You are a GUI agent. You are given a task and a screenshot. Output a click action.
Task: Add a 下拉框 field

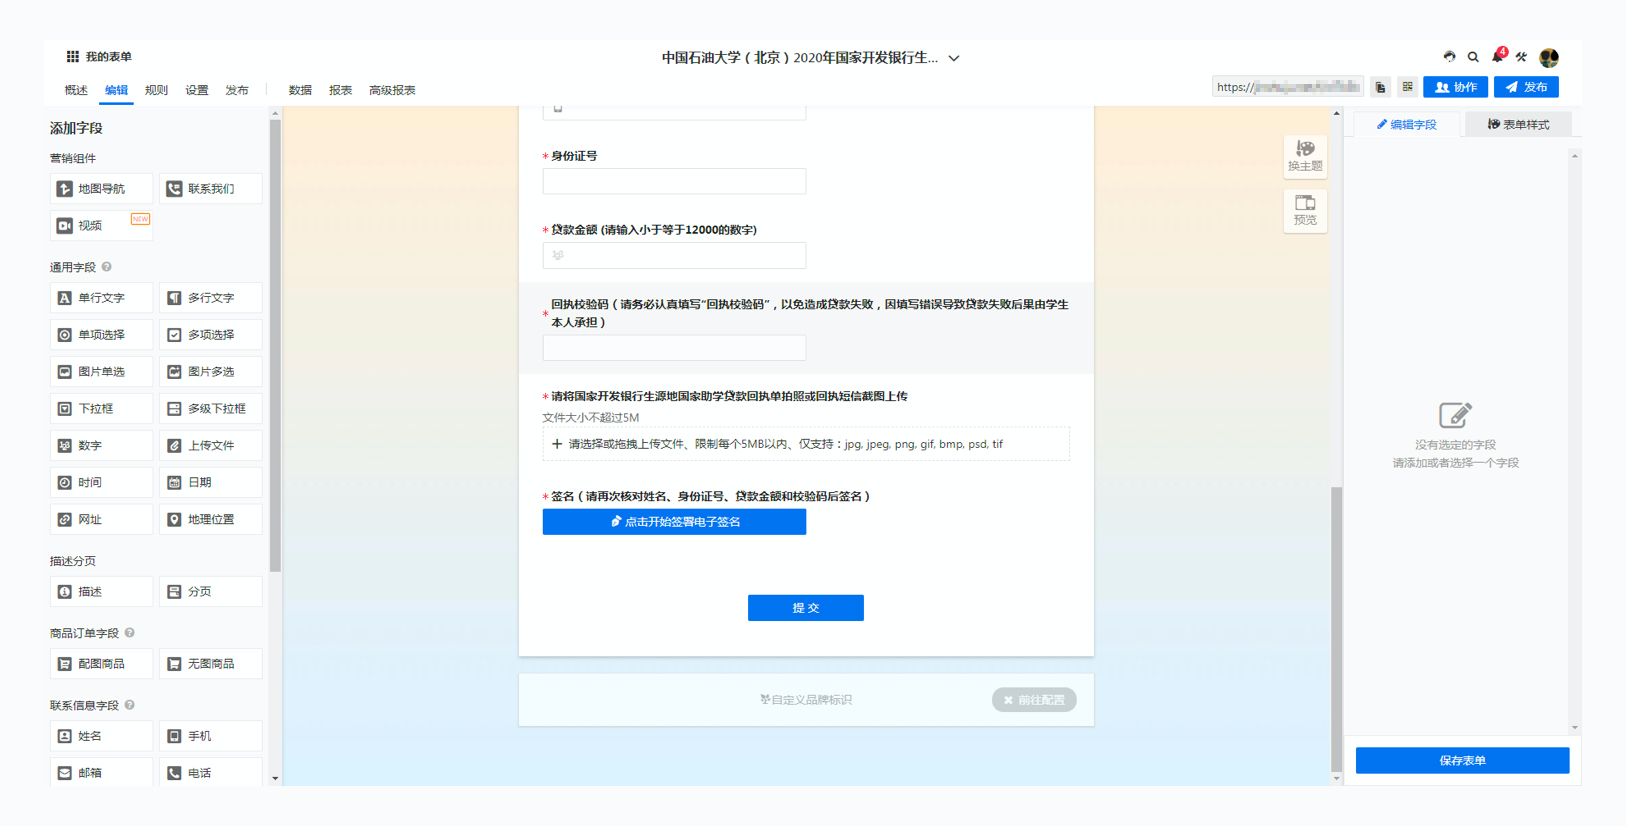(101, 409)
